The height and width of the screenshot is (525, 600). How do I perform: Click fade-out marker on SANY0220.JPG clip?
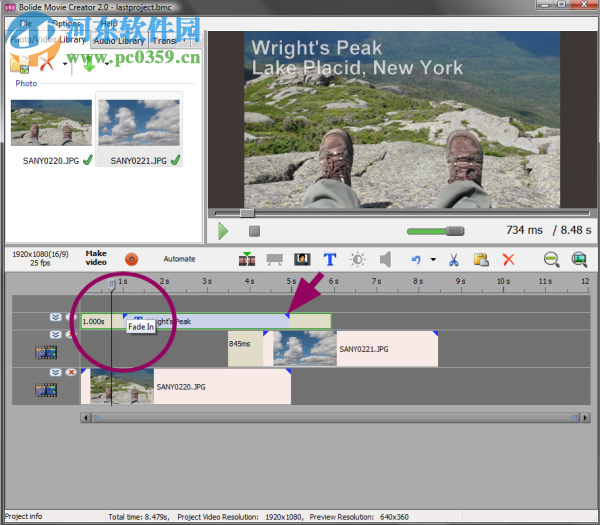point(289,371)
